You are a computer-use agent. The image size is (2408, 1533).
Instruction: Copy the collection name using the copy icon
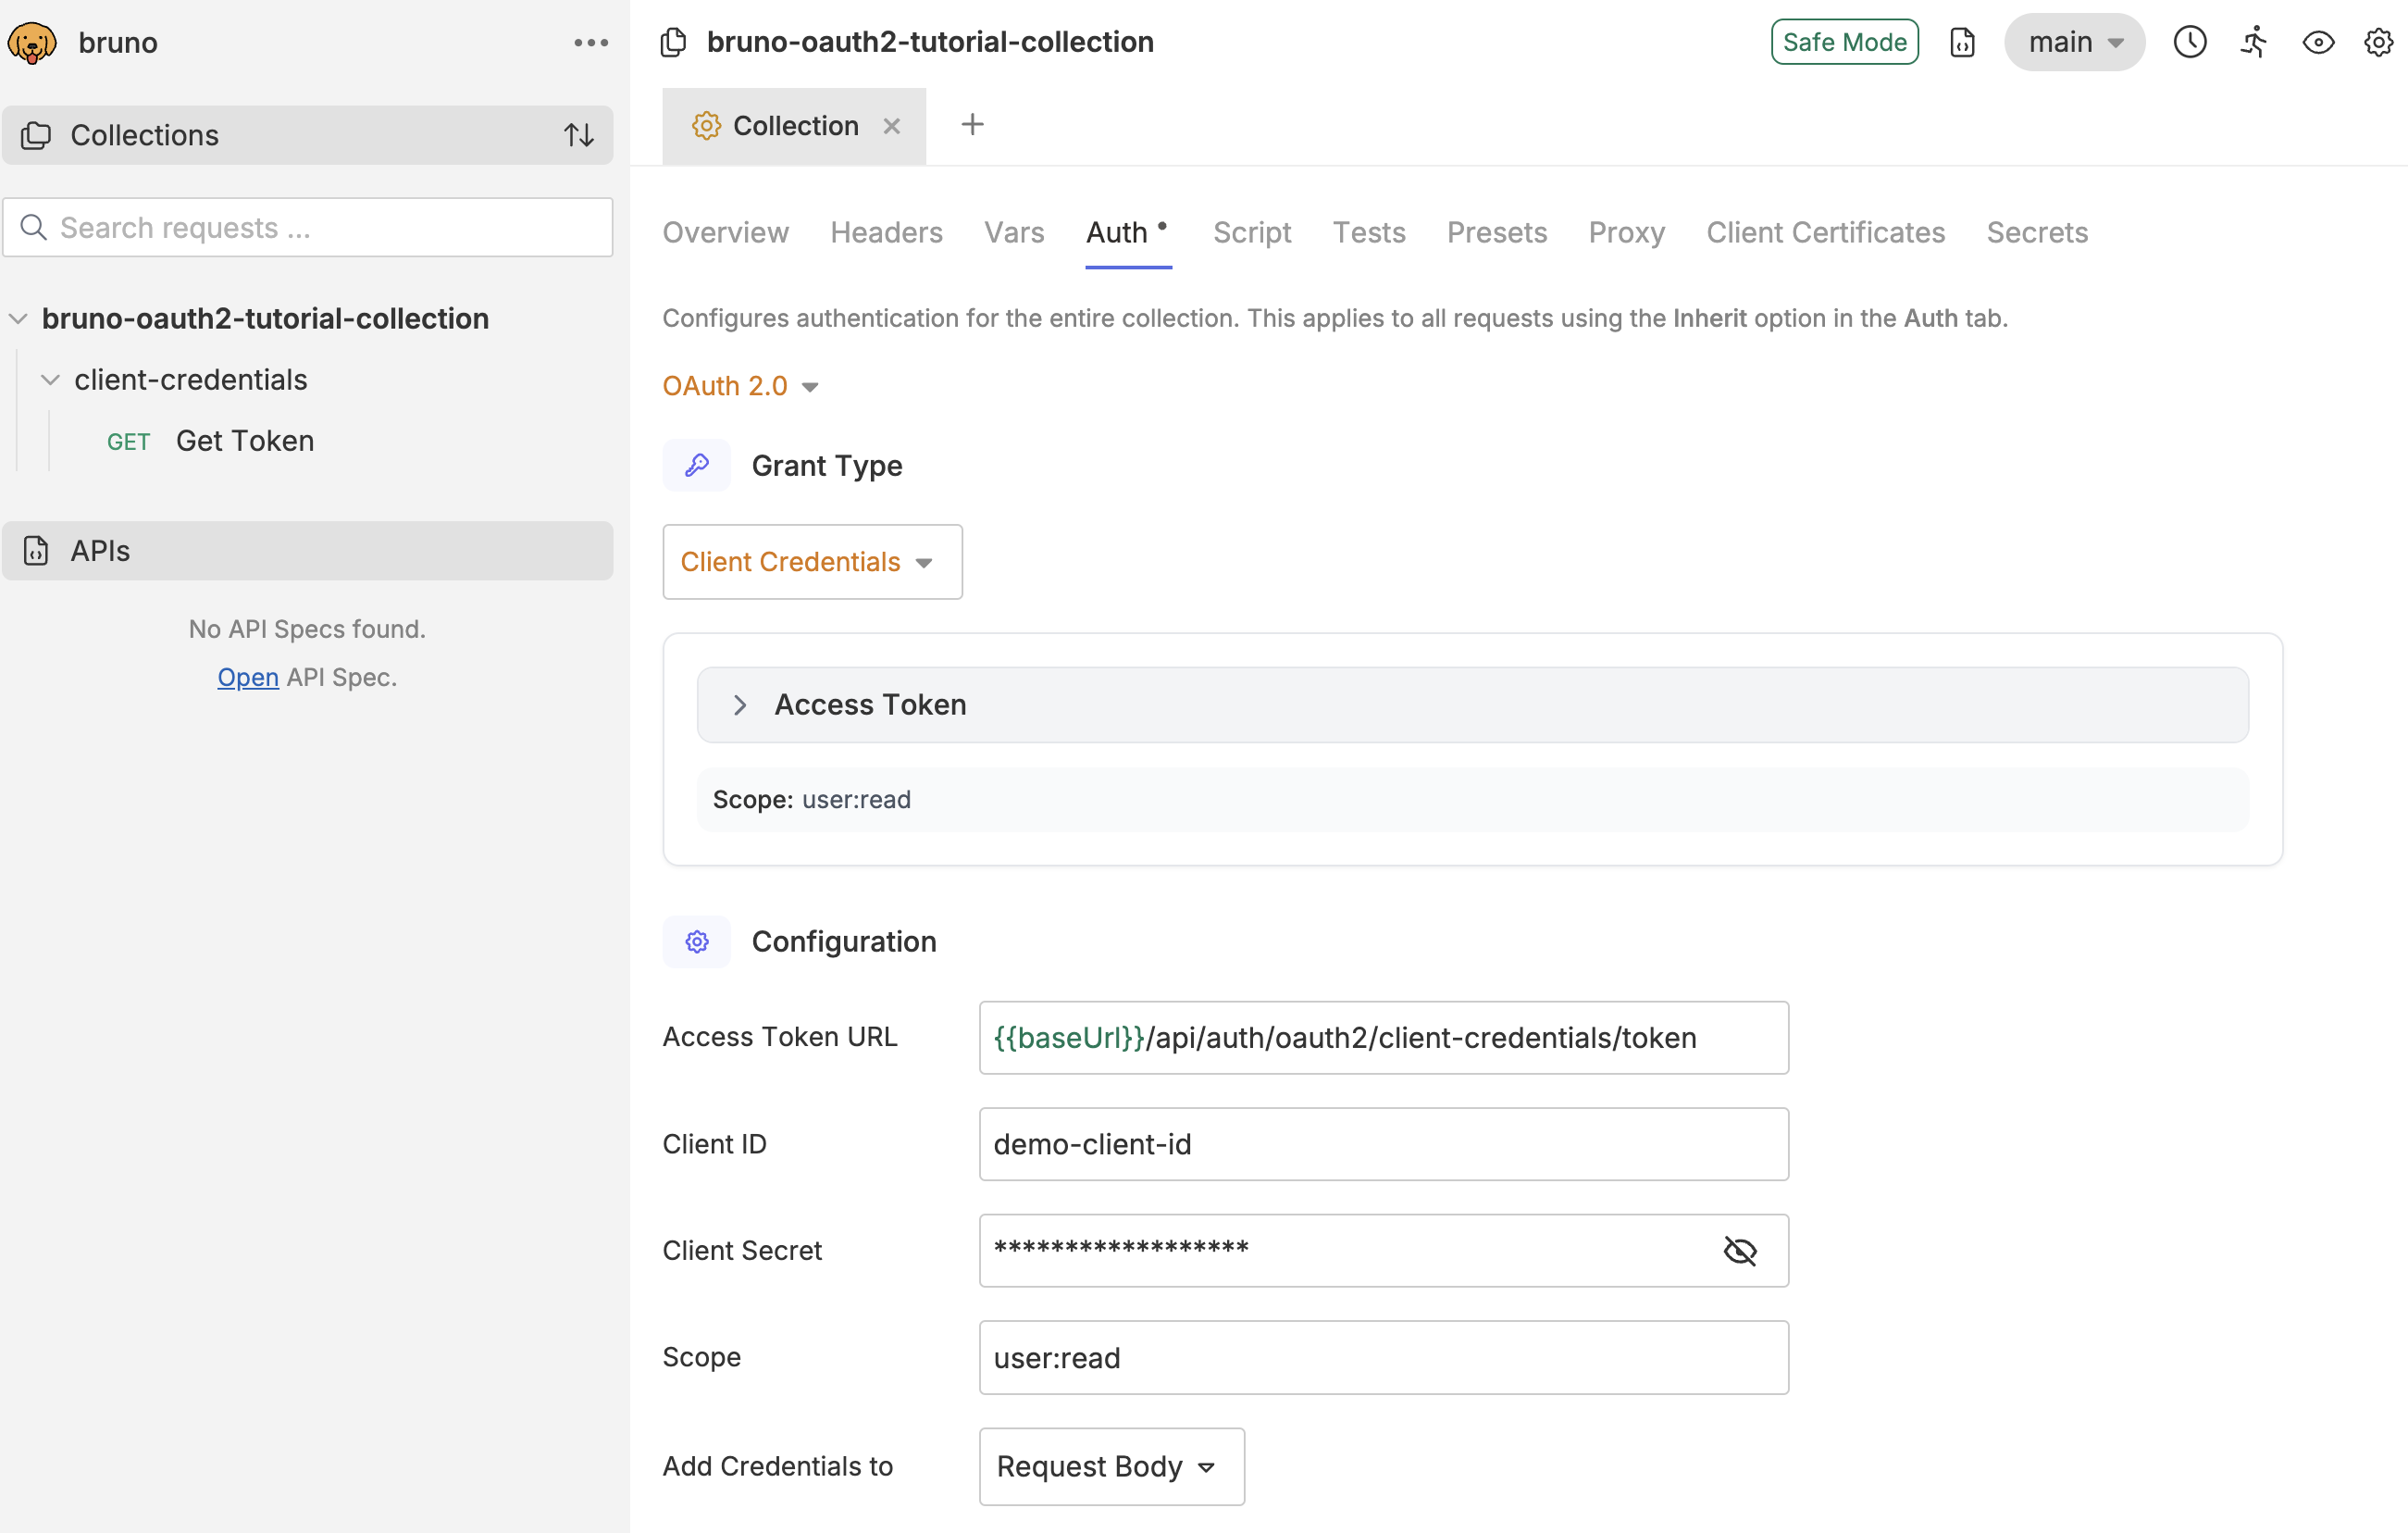tap(672, 42)
